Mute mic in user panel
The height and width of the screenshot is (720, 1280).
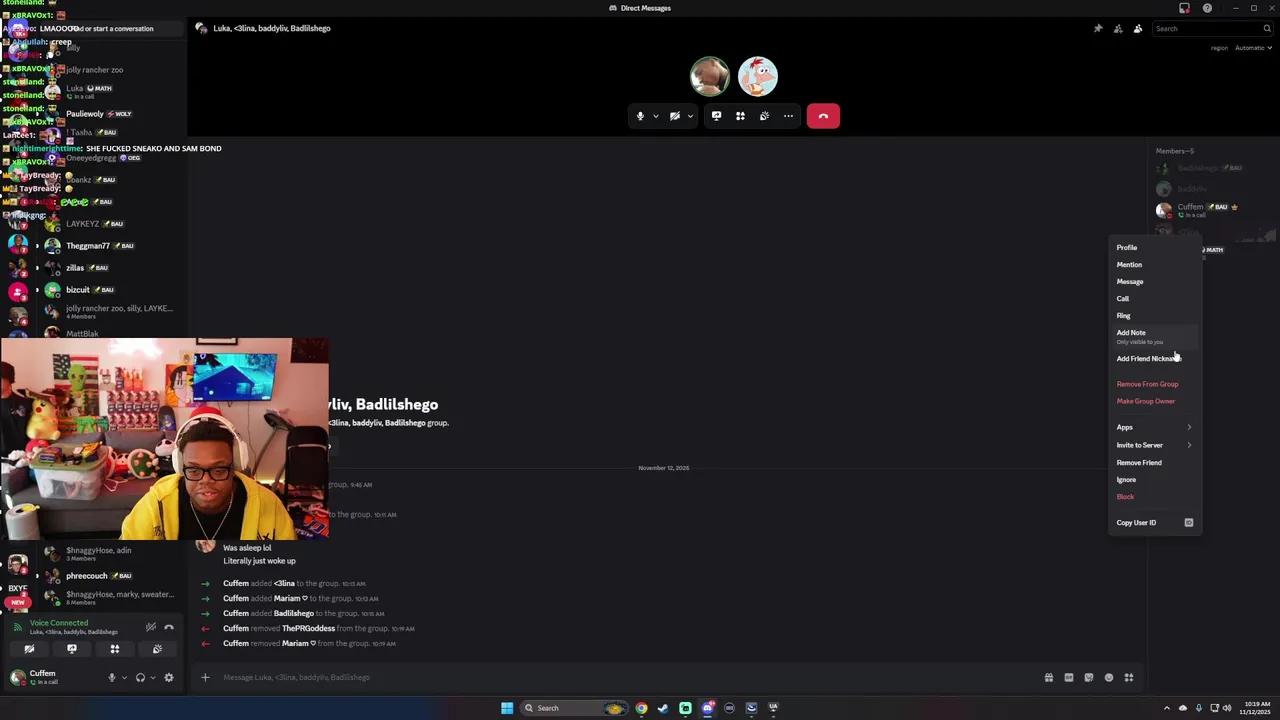click(112, 677)
